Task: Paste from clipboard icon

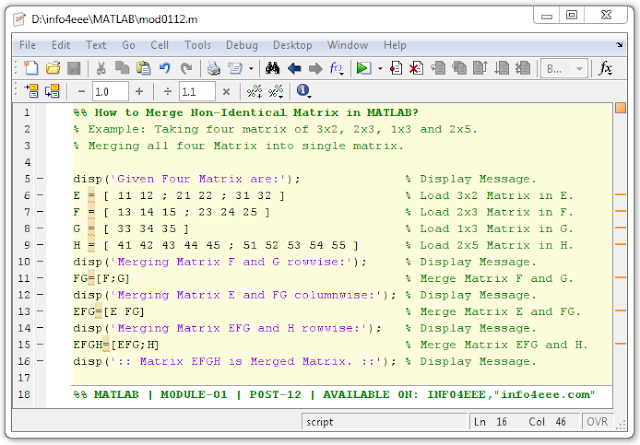Action: click(x=143, y=68)
